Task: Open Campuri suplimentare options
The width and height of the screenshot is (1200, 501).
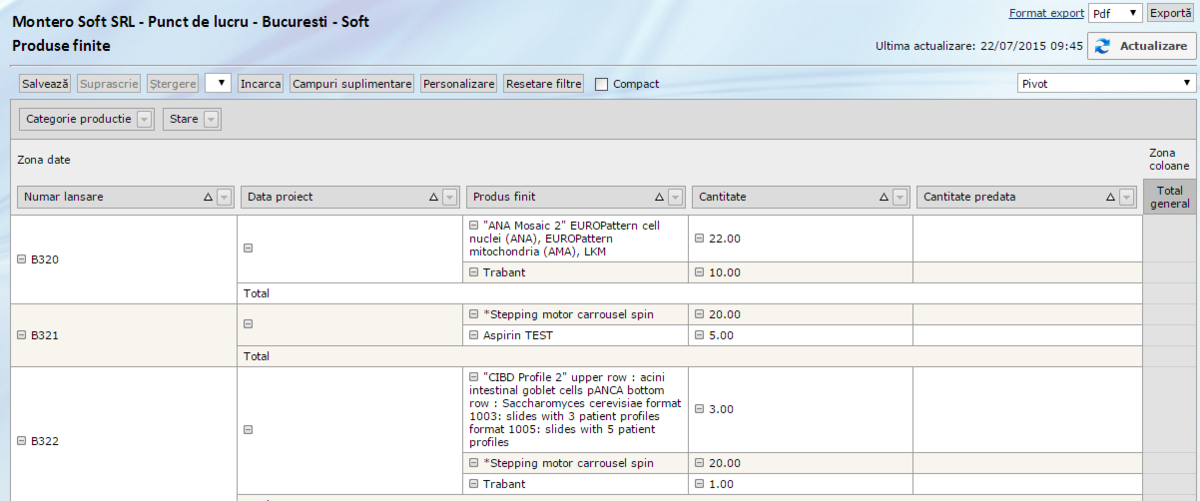Action: point(352,84)
